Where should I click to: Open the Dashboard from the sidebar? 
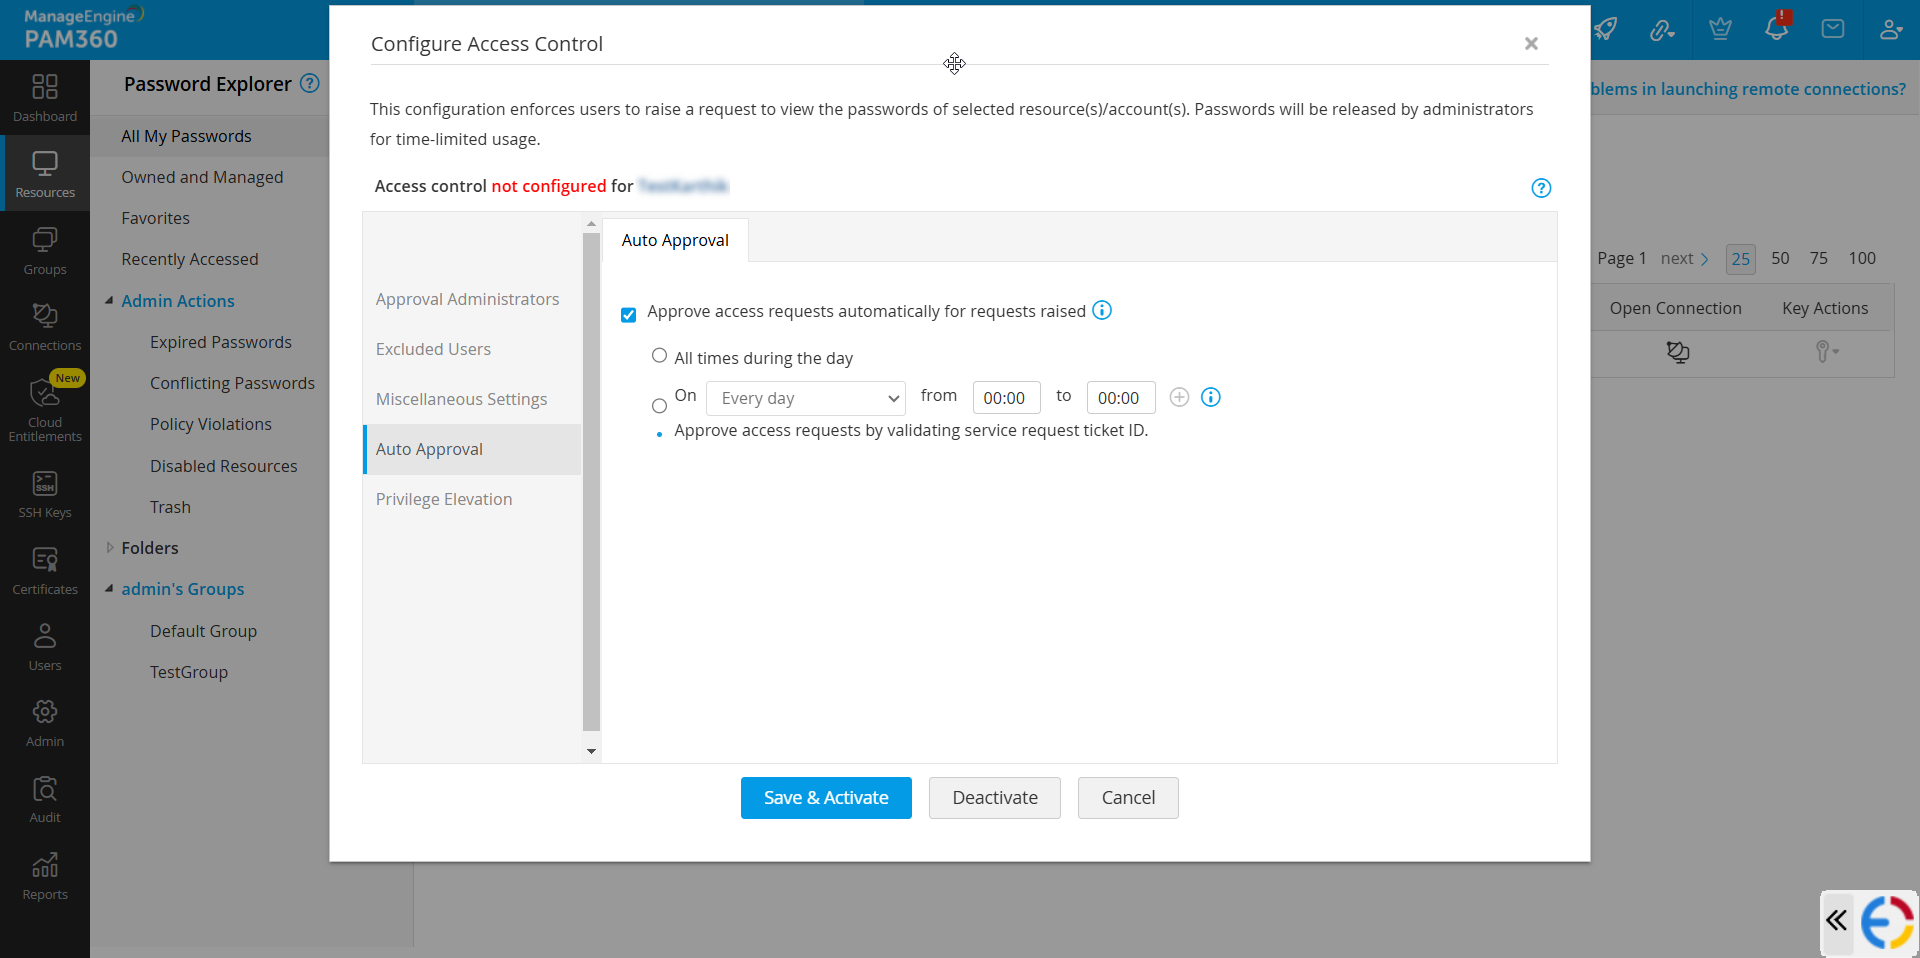coord(44,97)
